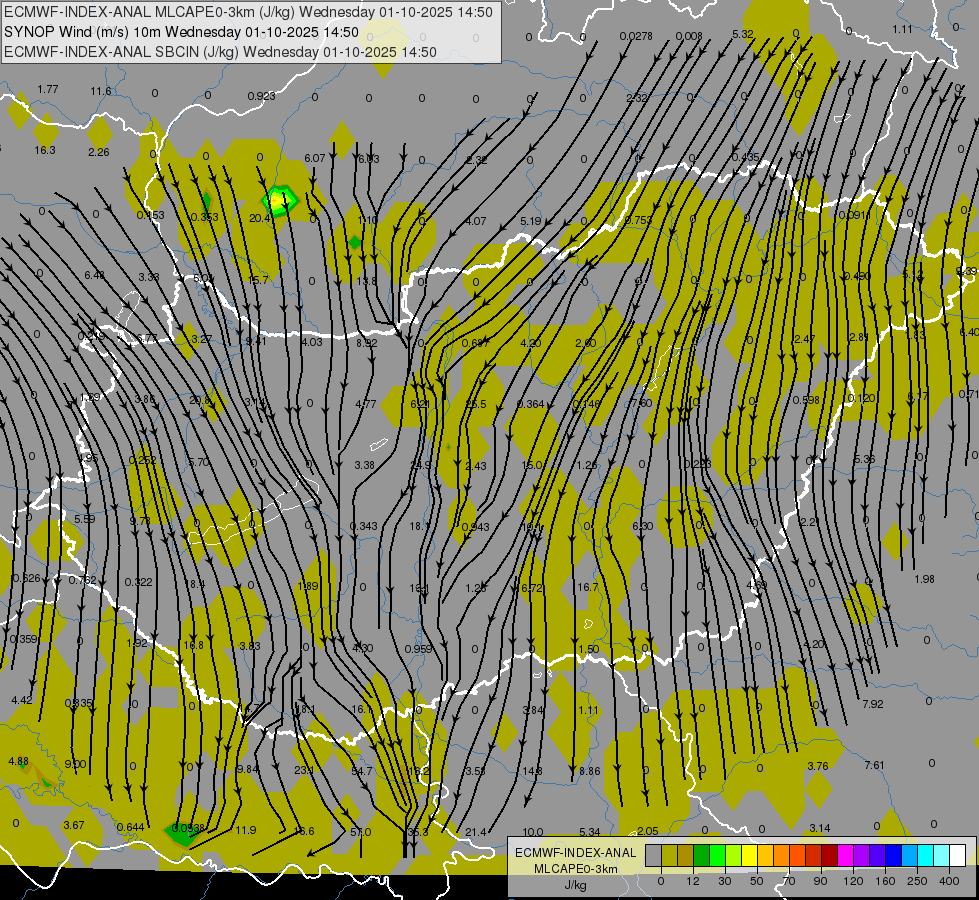
Task: Click the map value 5.32
Action: [x=742, y=34]
